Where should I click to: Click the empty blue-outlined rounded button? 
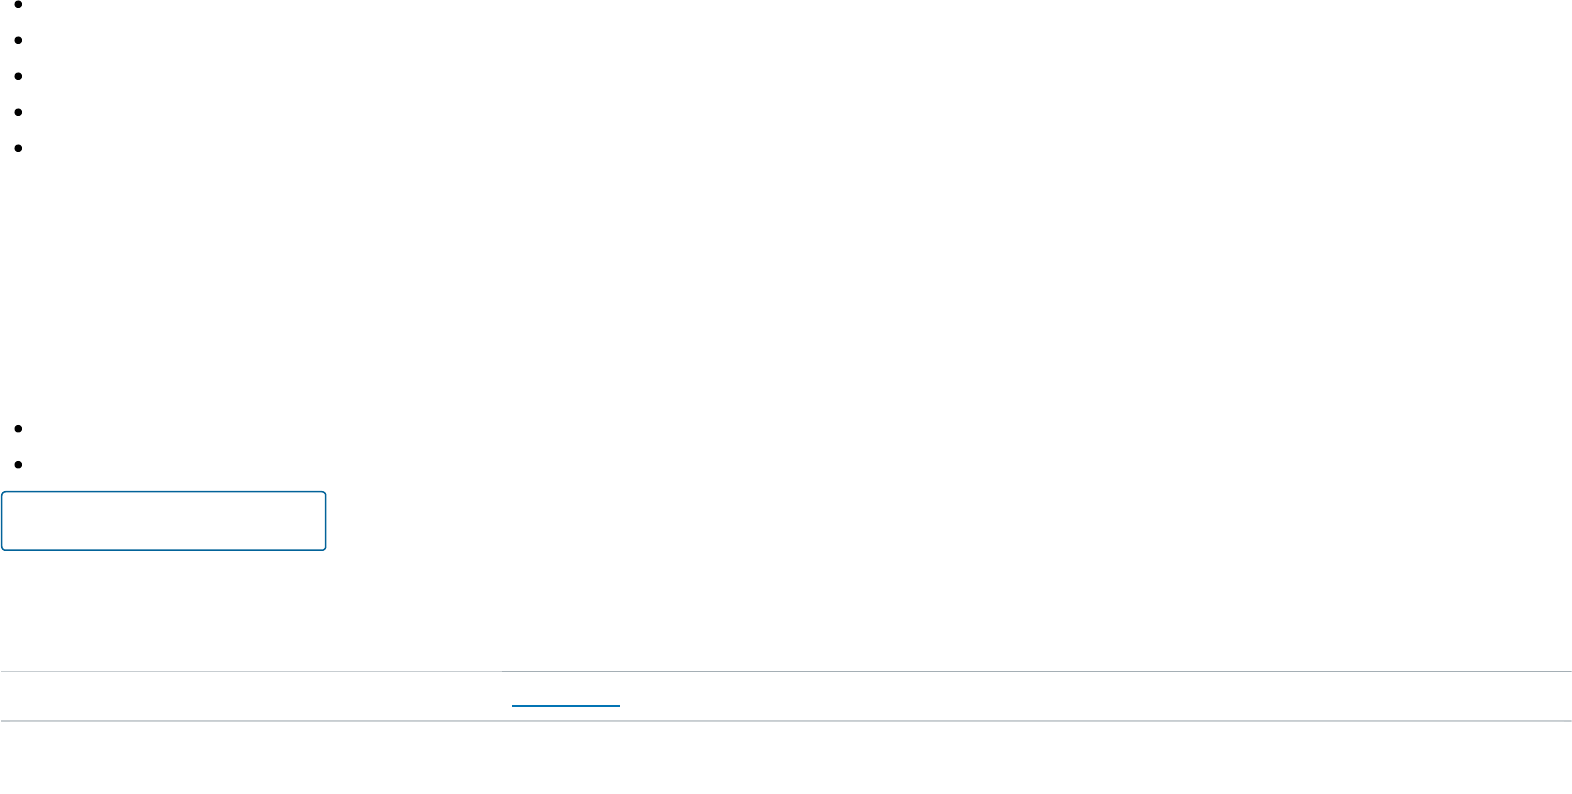[x=164, y=520]
